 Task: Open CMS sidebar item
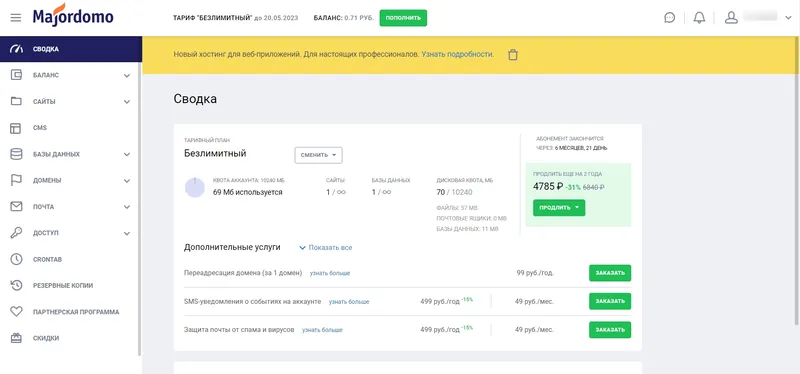[69, 128]
